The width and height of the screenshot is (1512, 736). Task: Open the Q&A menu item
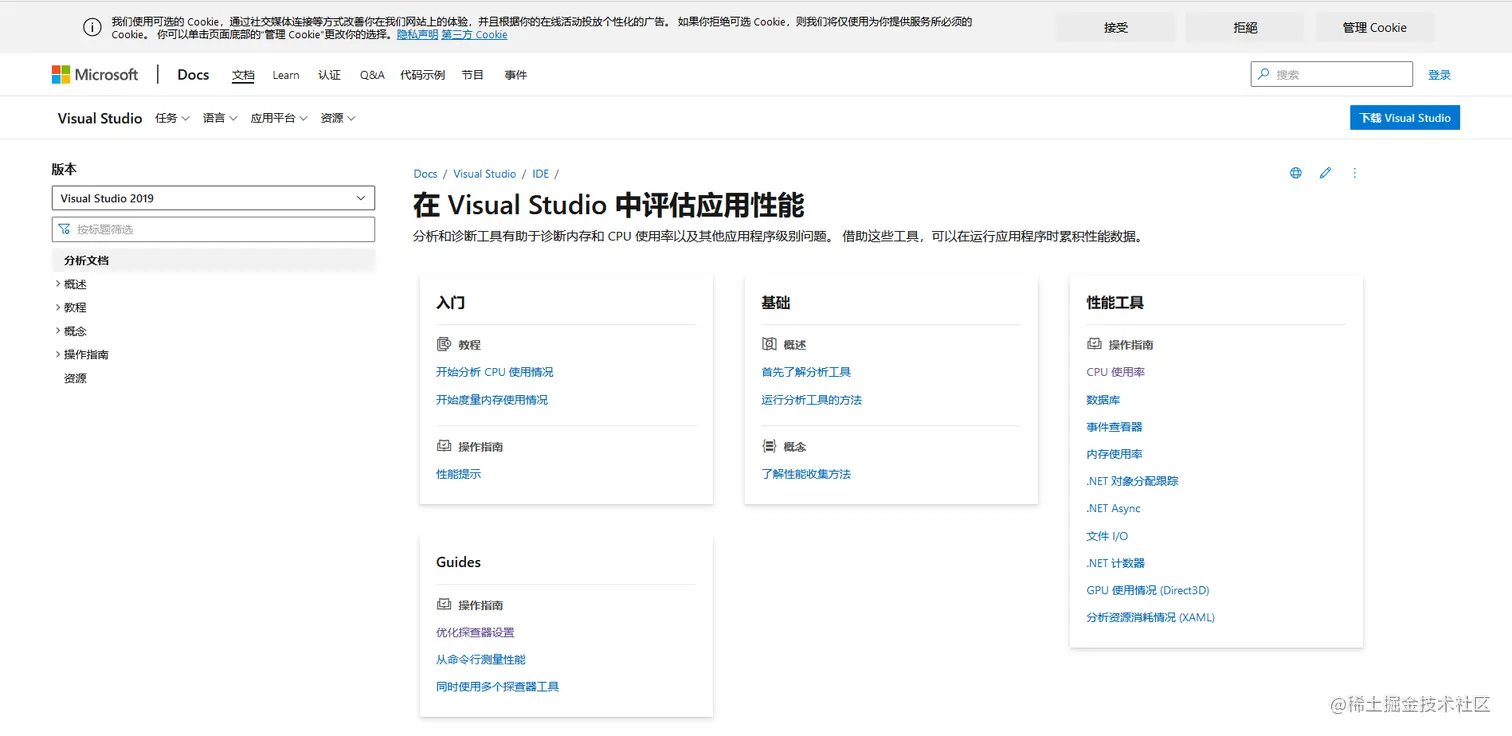[x=371, y=74]
